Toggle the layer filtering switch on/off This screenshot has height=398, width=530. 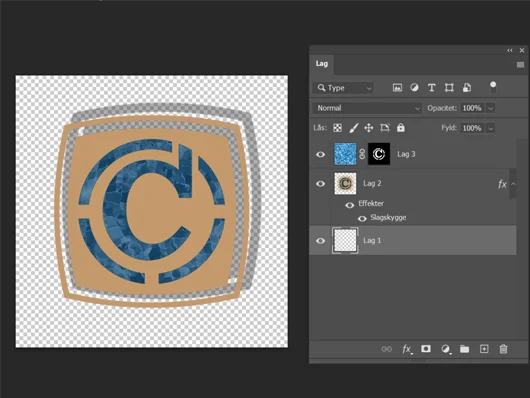click(x=493, y=87)
